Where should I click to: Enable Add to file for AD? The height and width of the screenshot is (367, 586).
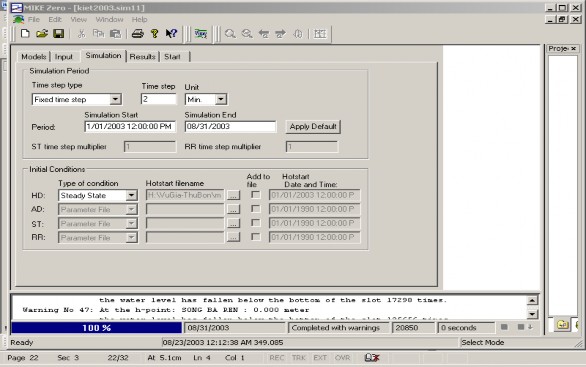256,209
